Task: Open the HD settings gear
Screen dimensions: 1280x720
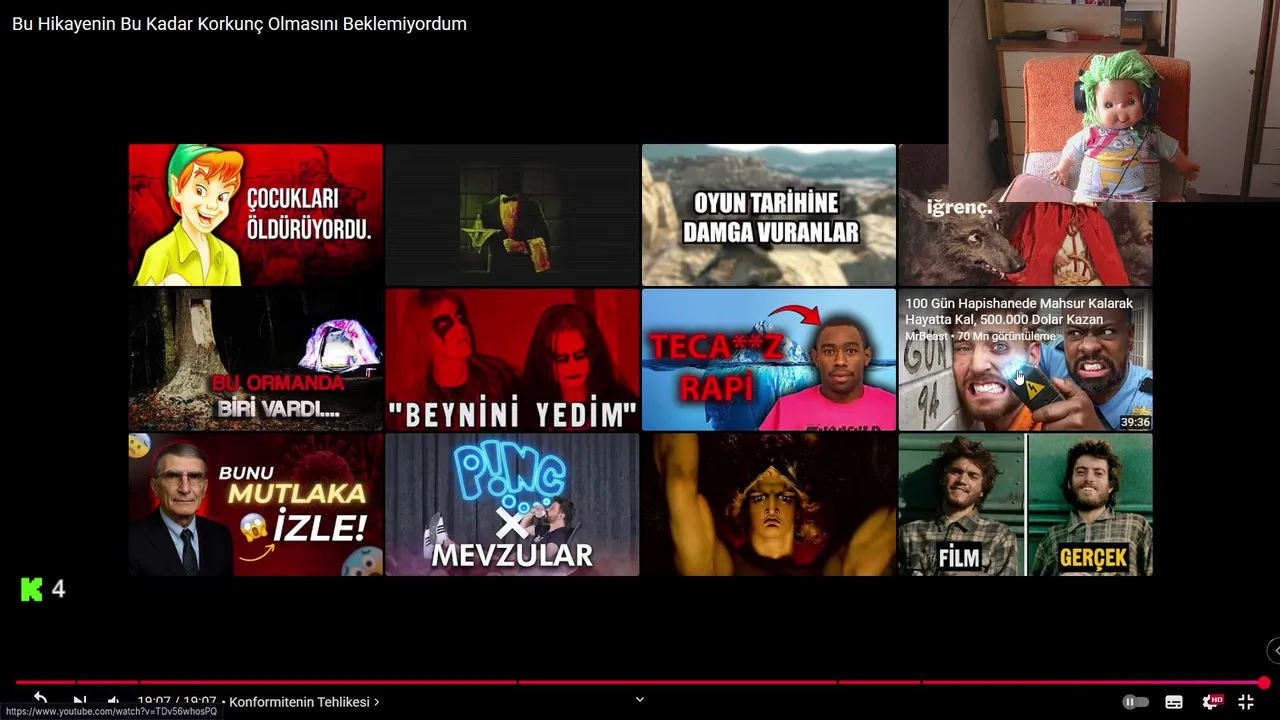Action: point(1211,702)
